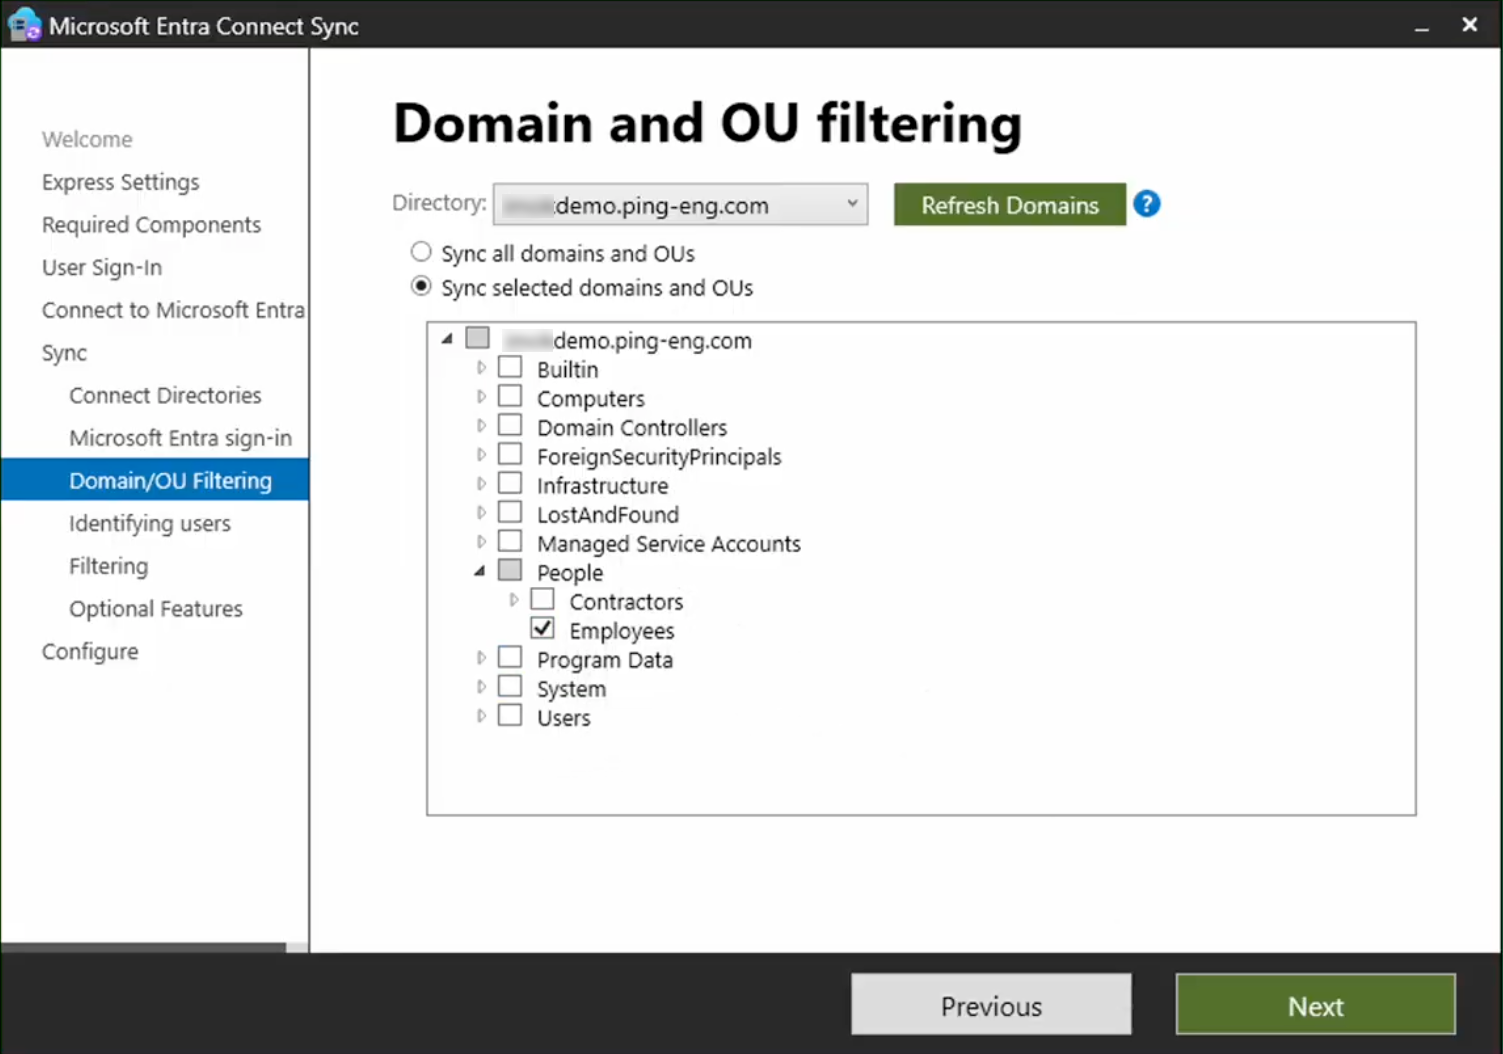This screenshot has height=1054, width=1503.
Task: Open the Directory dropdown
Action: (851, 204)
